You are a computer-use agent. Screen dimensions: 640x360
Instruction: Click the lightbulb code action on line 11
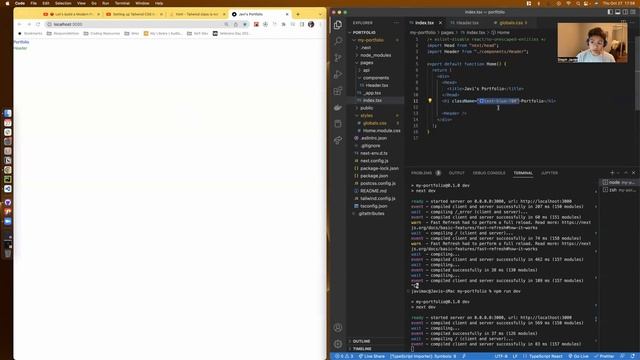tap(429, 100)
